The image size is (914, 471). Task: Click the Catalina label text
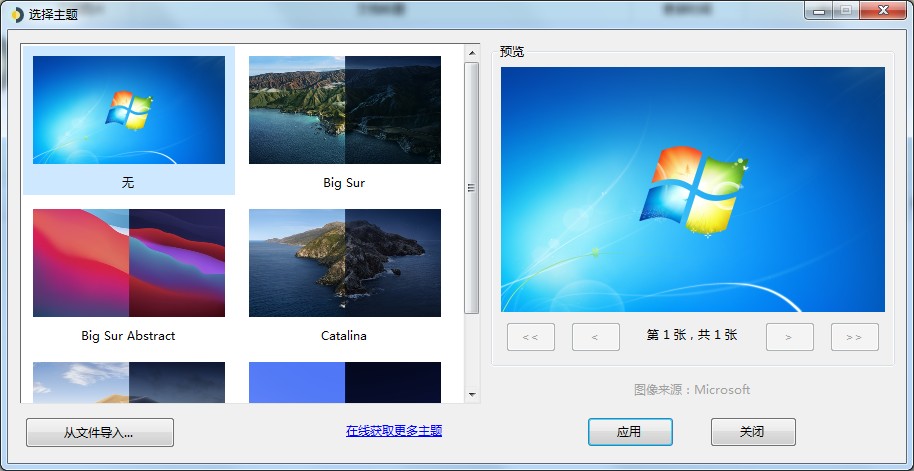(344, 336)
